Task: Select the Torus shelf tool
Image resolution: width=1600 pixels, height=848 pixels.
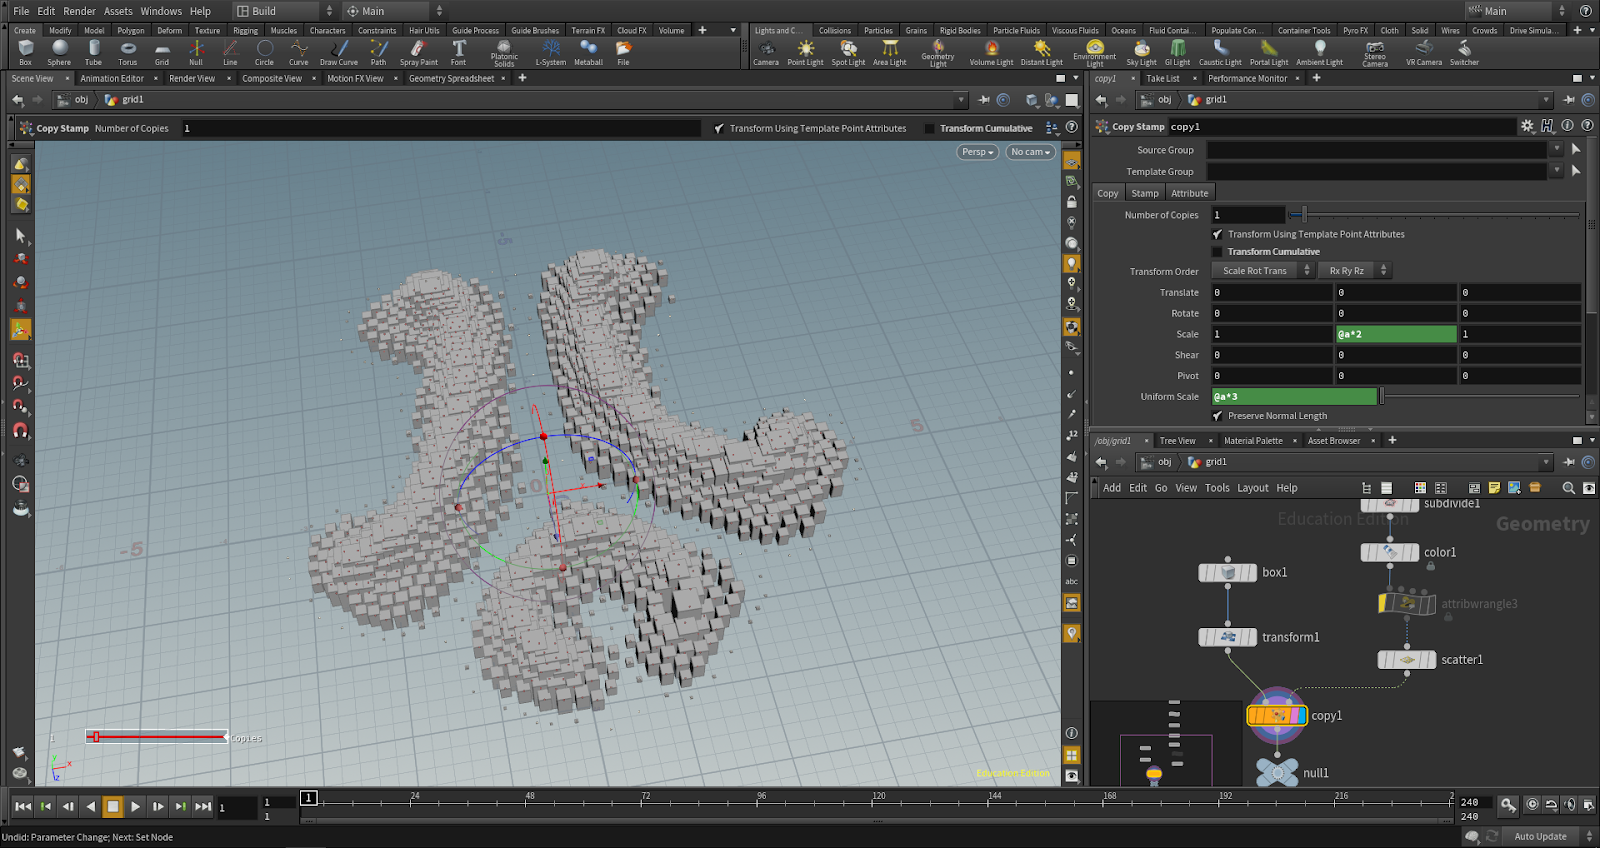Action: (x=127, y=52)
